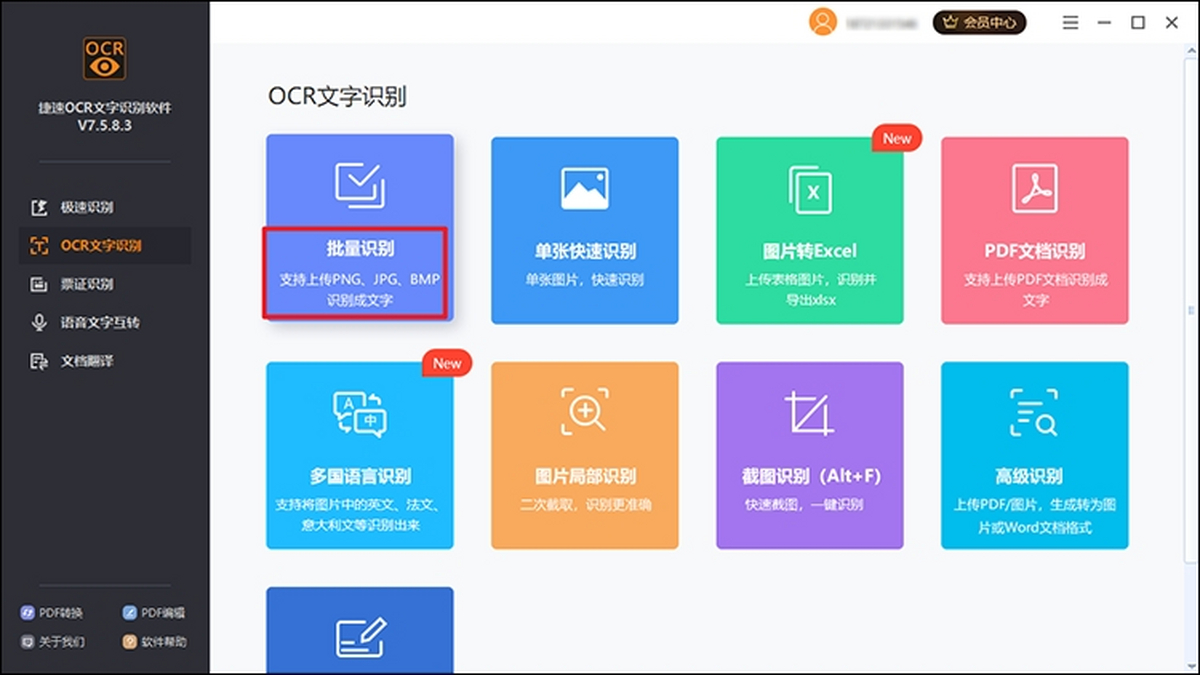
Task: Open the PDF文档识别 card
Action: click(1035, 230)
